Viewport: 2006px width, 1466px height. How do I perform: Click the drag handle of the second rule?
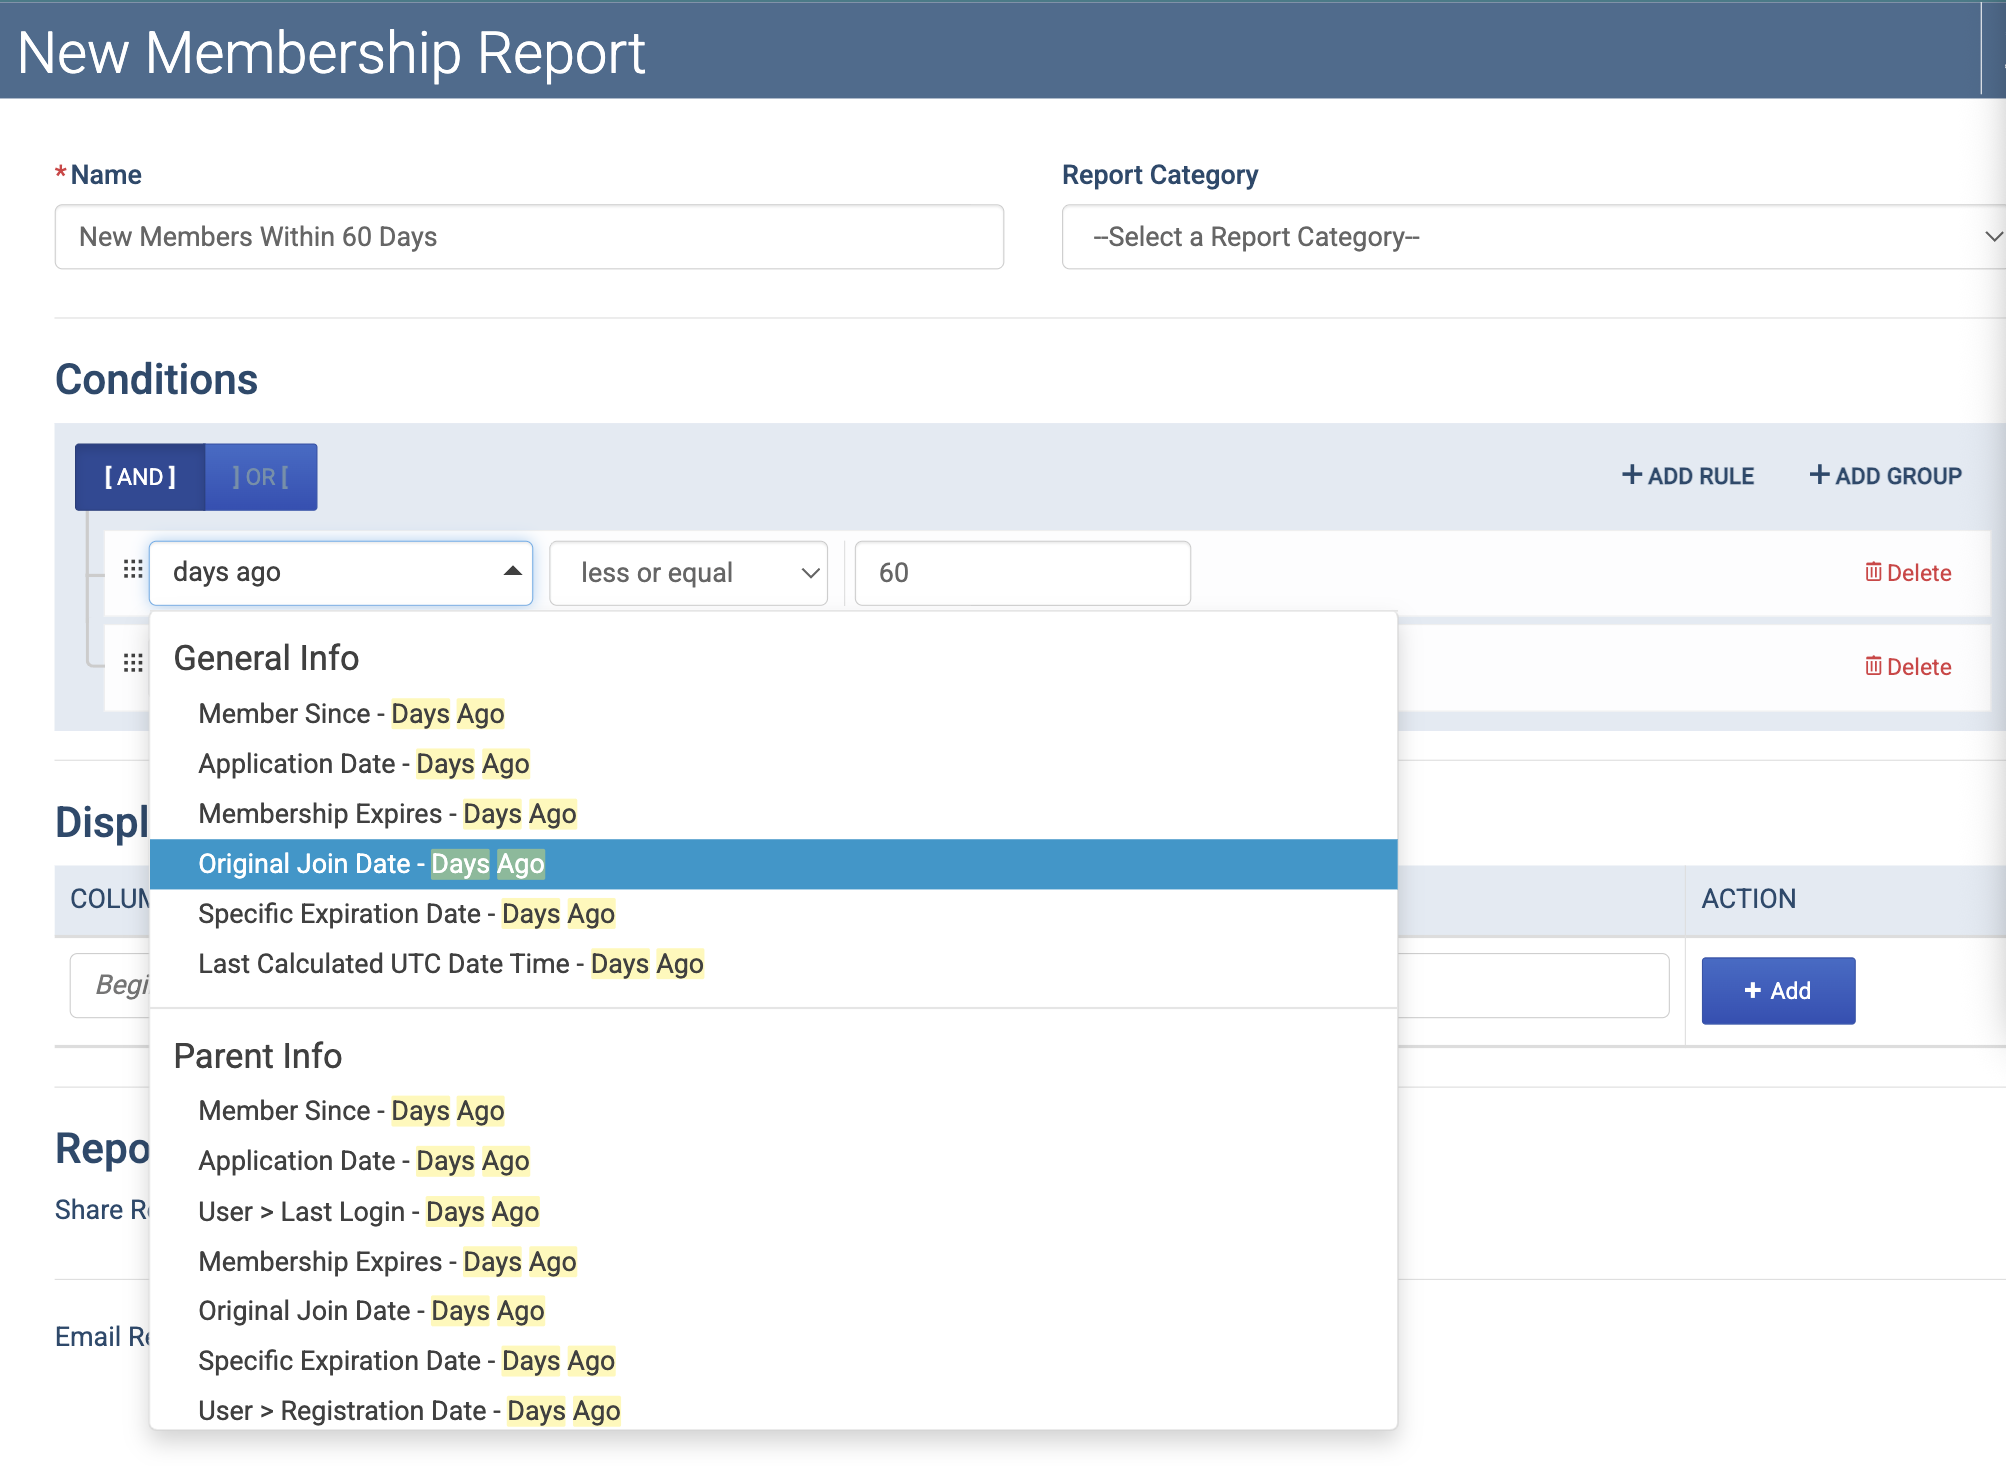click(x=133, y=663)
